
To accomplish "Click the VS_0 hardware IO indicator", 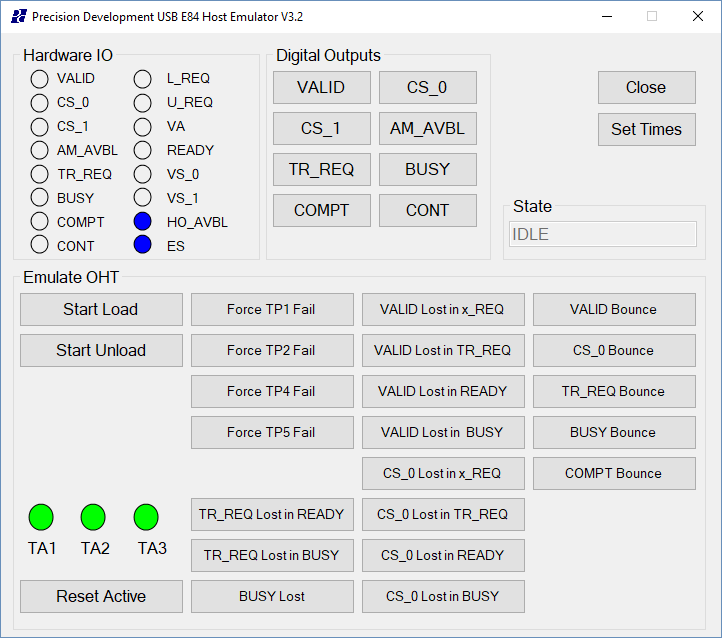I will click(x=143, y=174).
